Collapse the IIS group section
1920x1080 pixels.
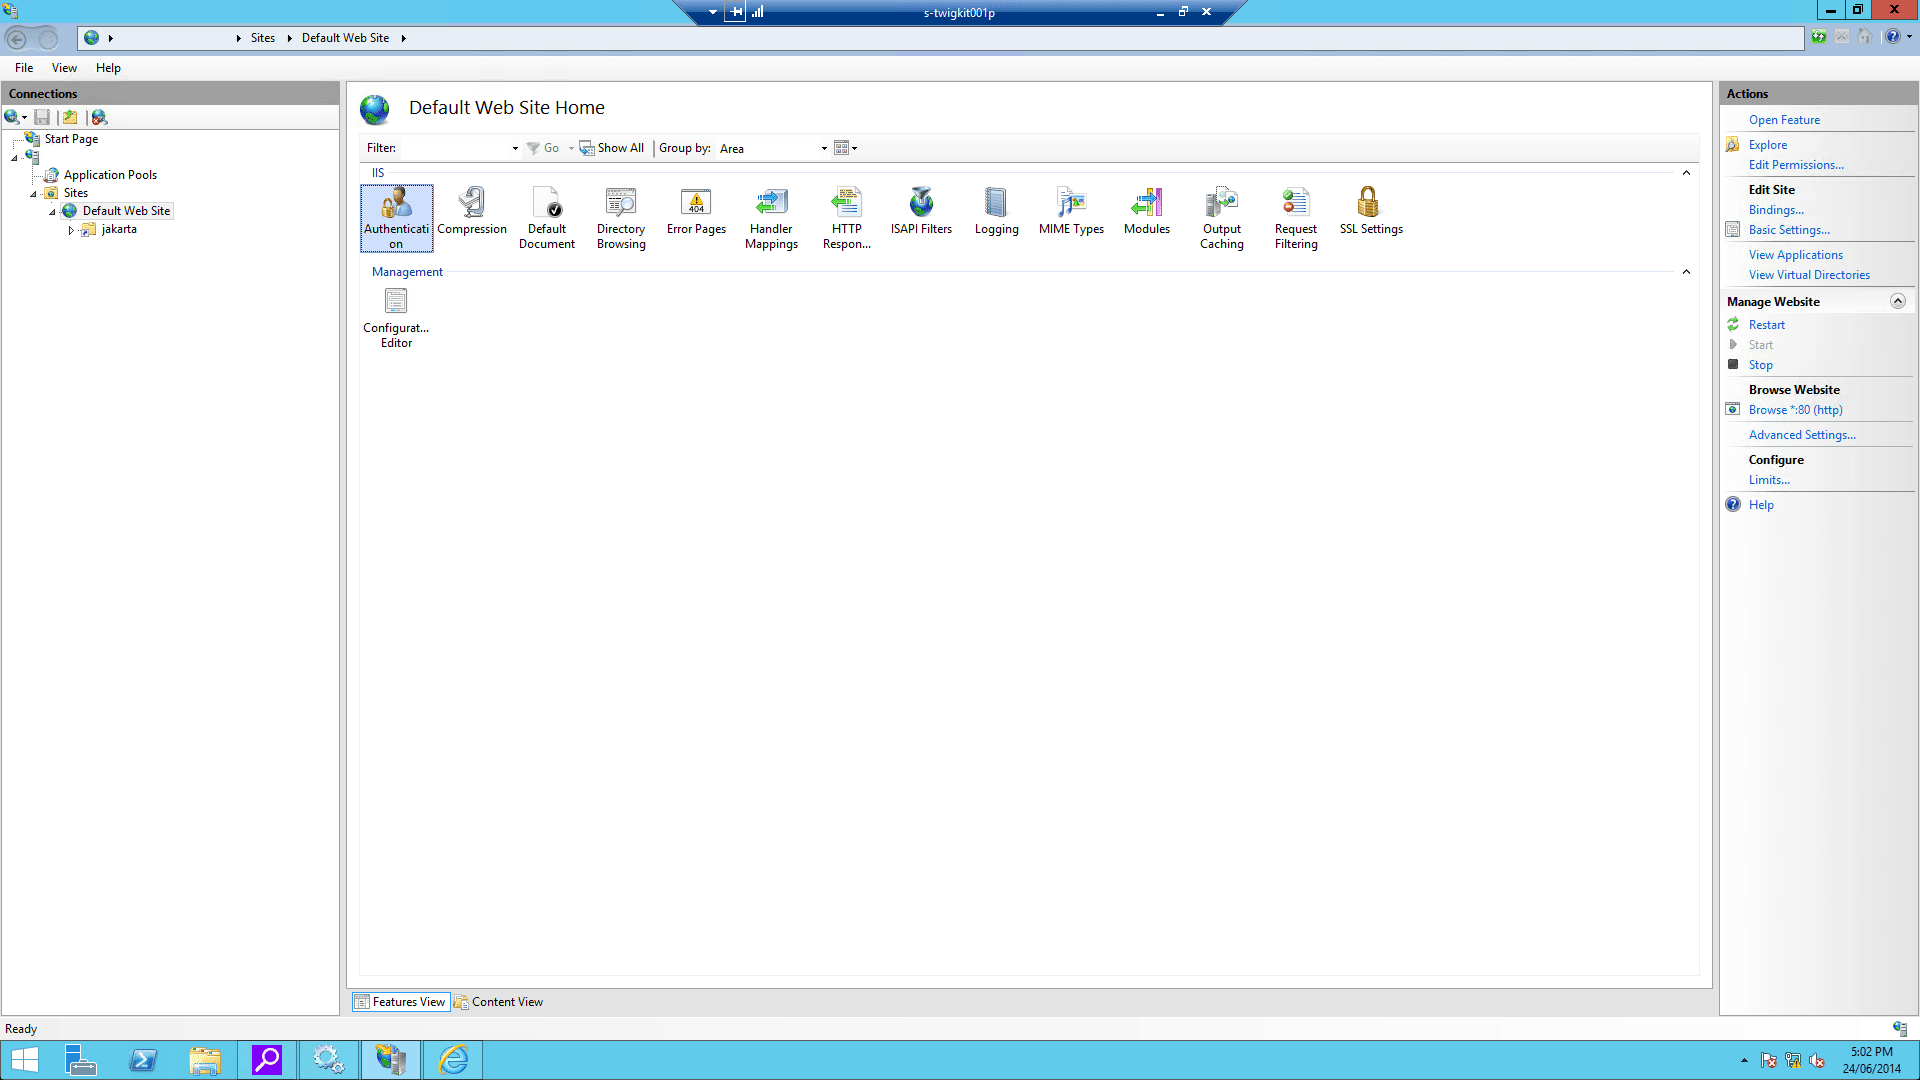[x=1686, y=173]
